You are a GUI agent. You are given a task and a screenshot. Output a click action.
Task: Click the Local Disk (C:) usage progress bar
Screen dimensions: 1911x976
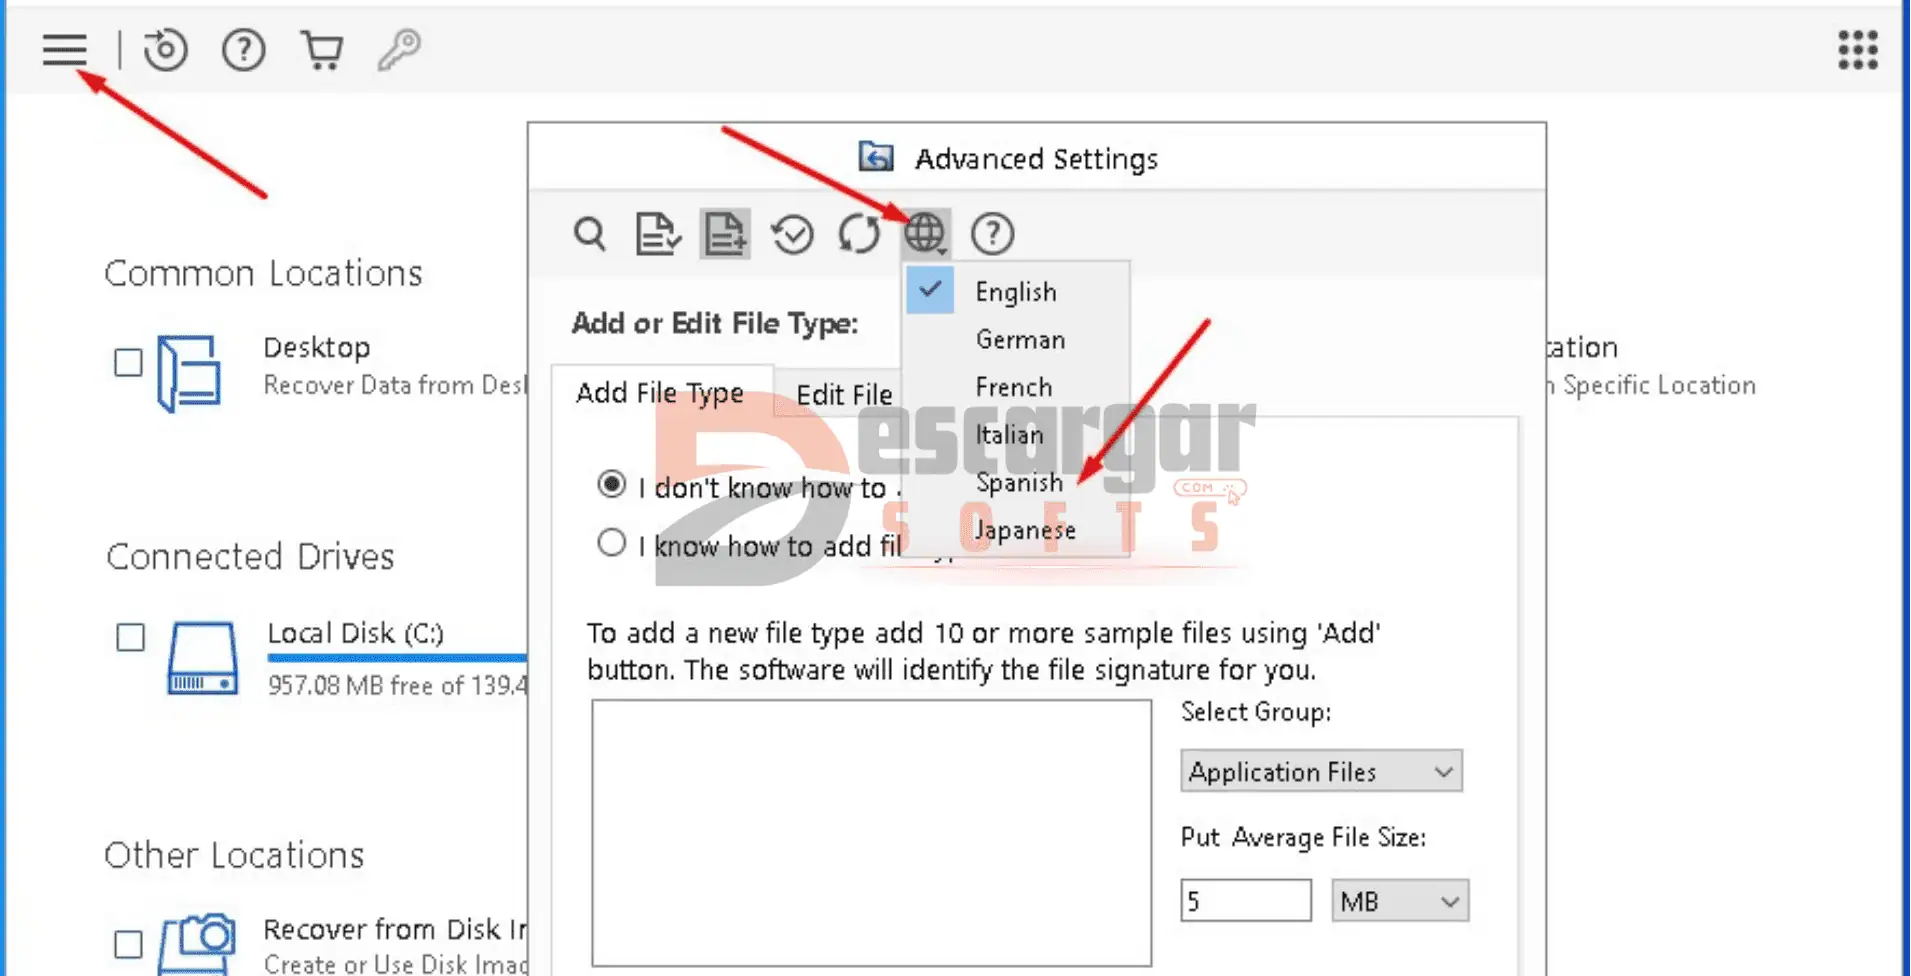pos(397,658)
